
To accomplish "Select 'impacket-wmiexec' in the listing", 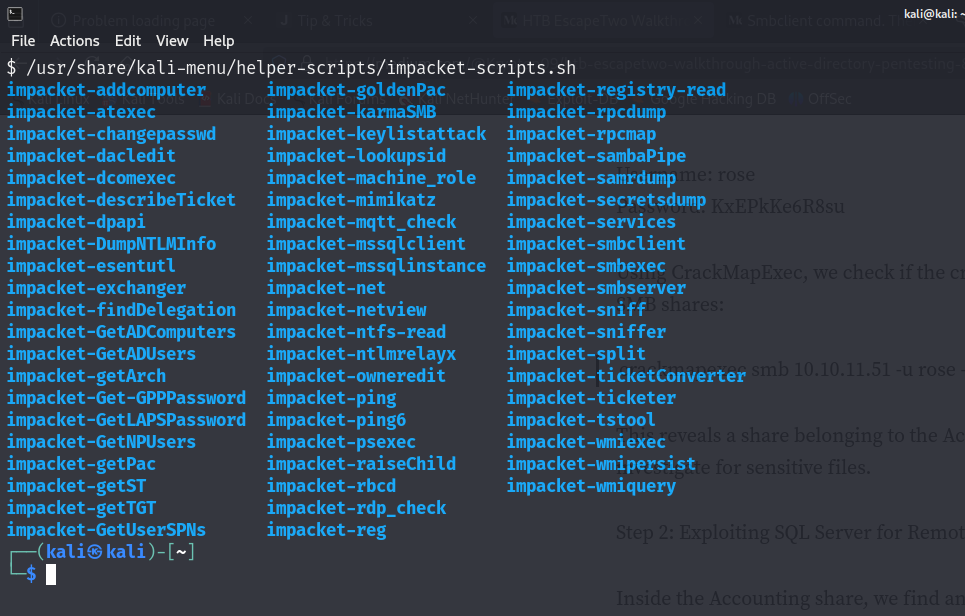I will tap(587, 442).
